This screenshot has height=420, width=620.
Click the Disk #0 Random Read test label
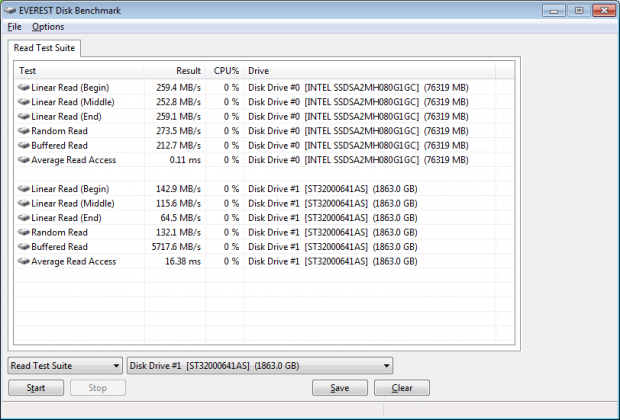coord(59,131)
